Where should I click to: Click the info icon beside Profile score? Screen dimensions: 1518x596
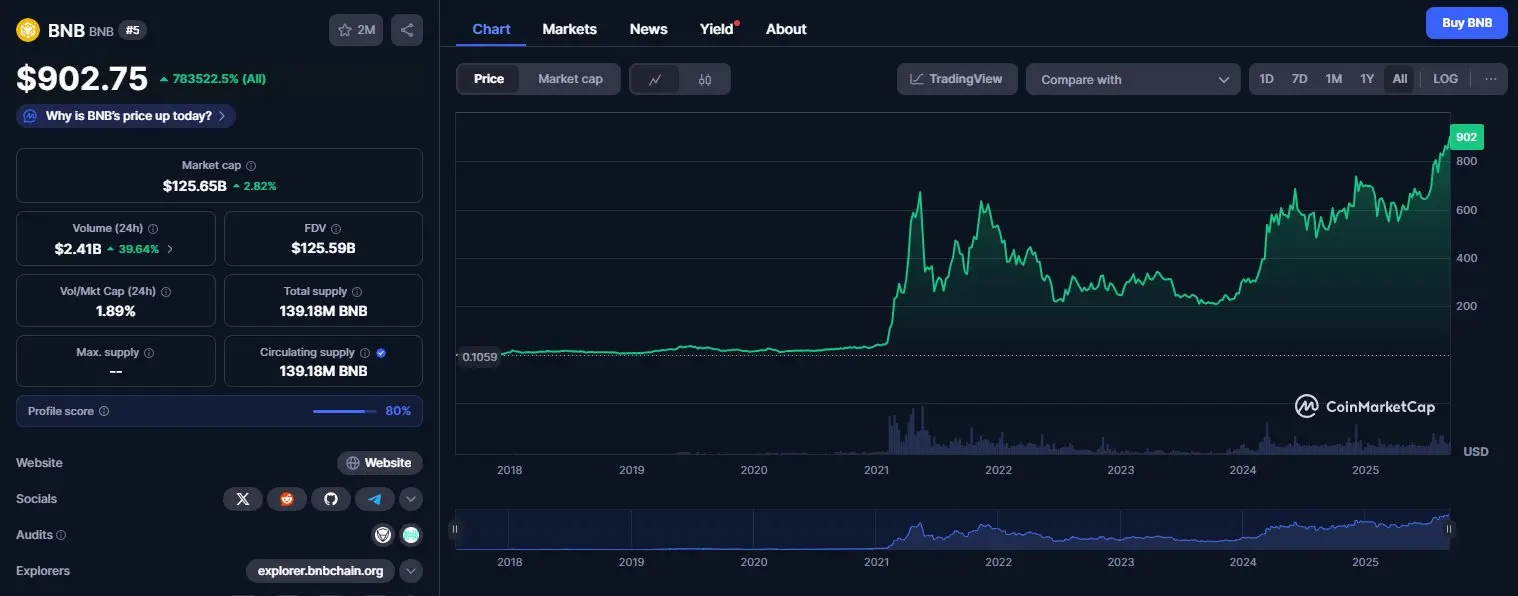tap(104, 411)
